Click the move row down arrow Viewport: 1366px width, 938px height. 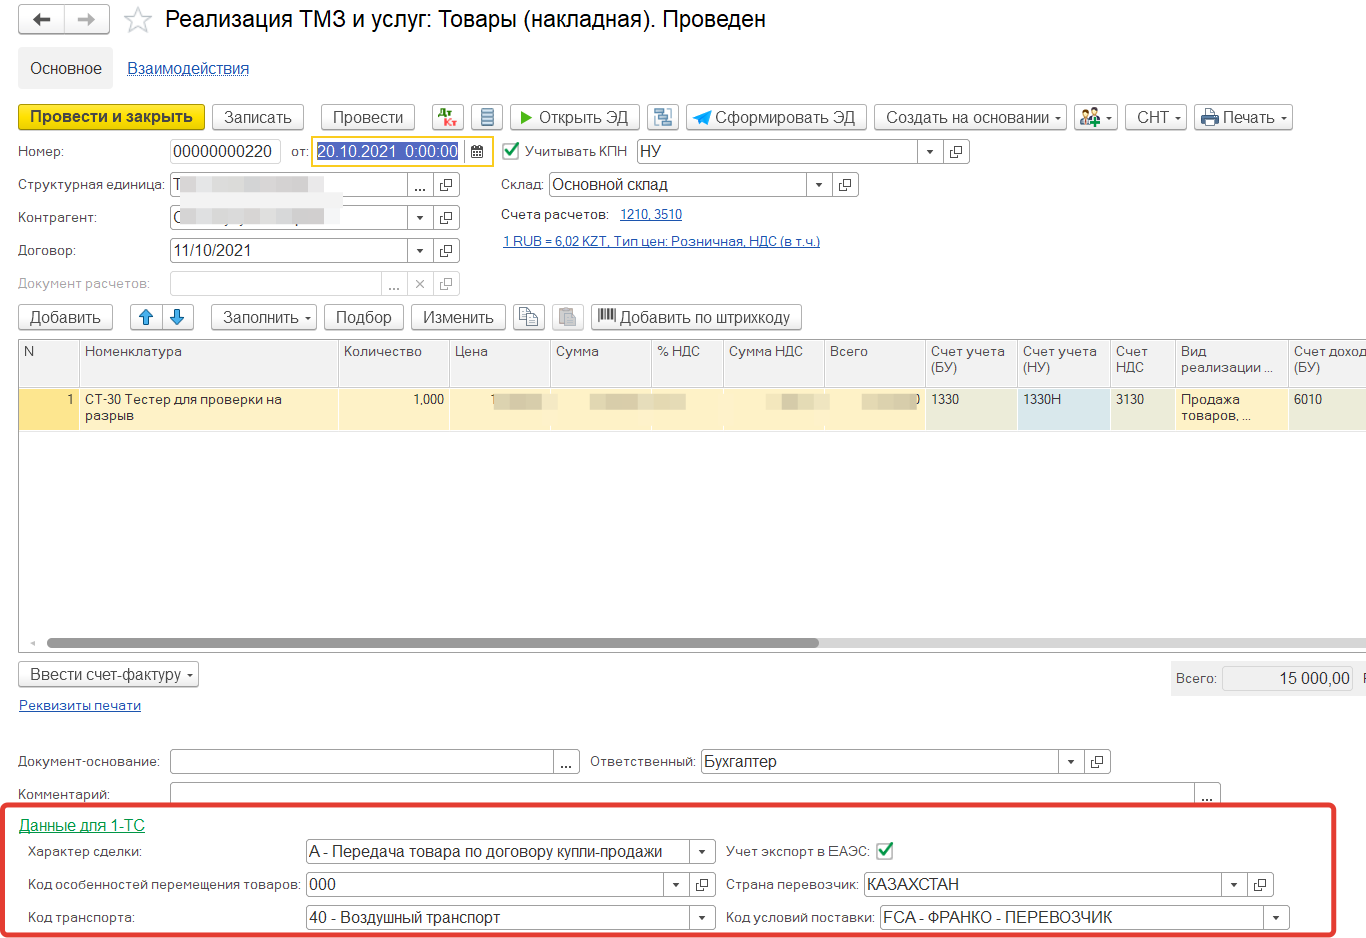point(177,317)
